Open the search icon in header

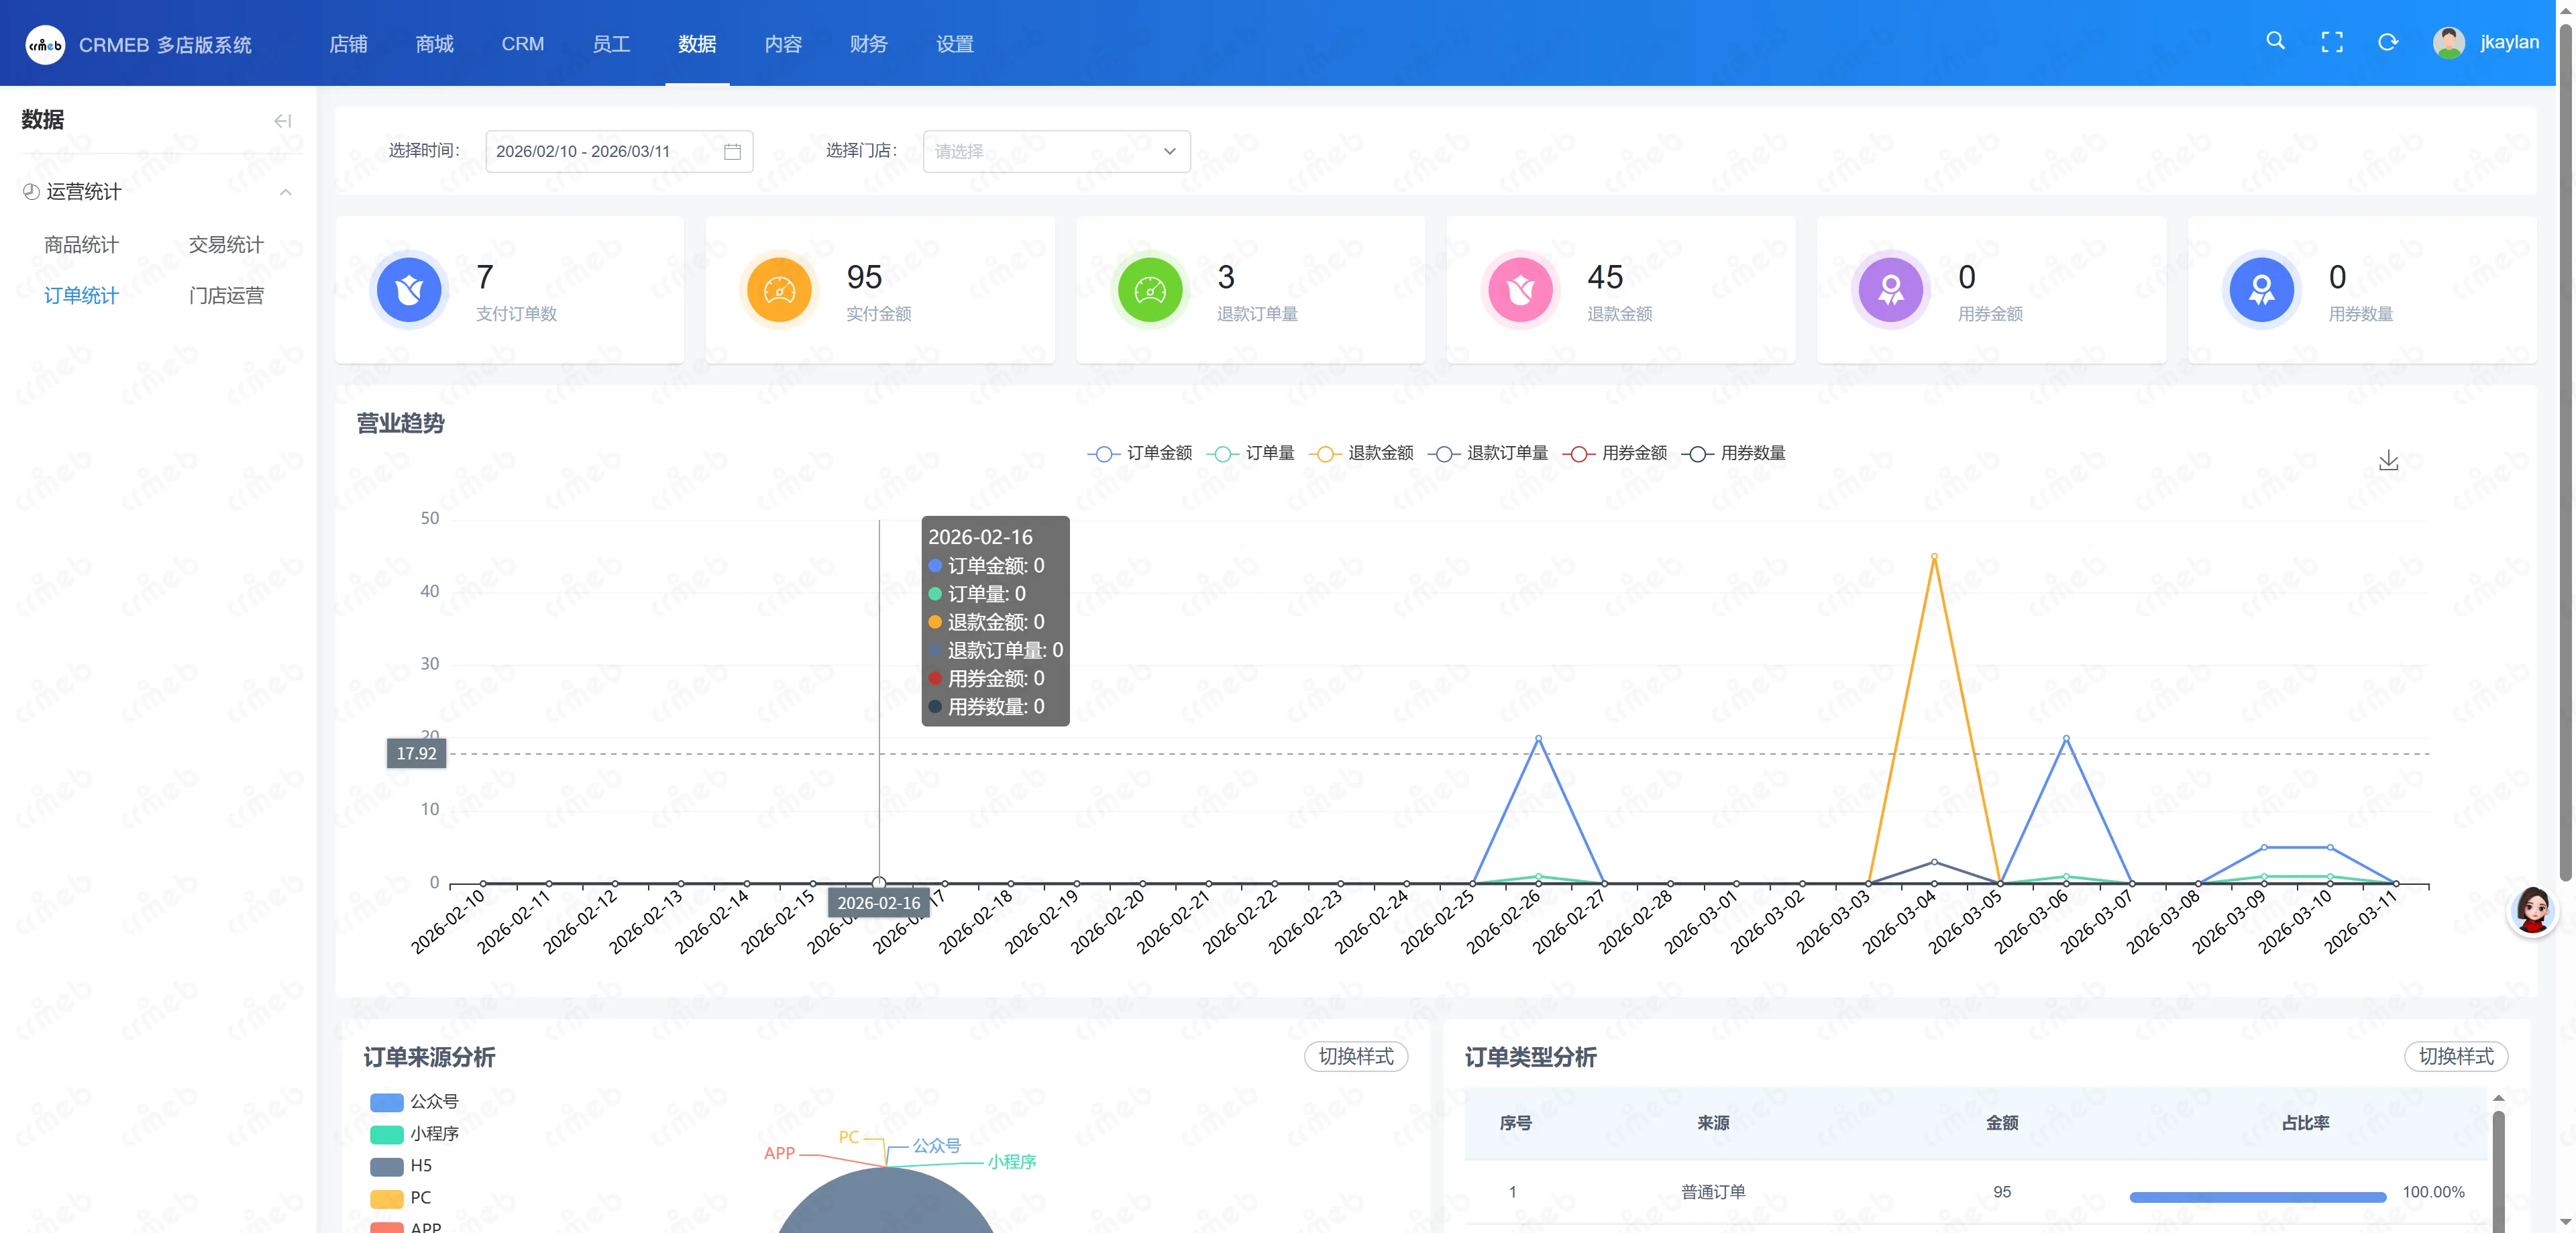click(x=2275, y=42)
